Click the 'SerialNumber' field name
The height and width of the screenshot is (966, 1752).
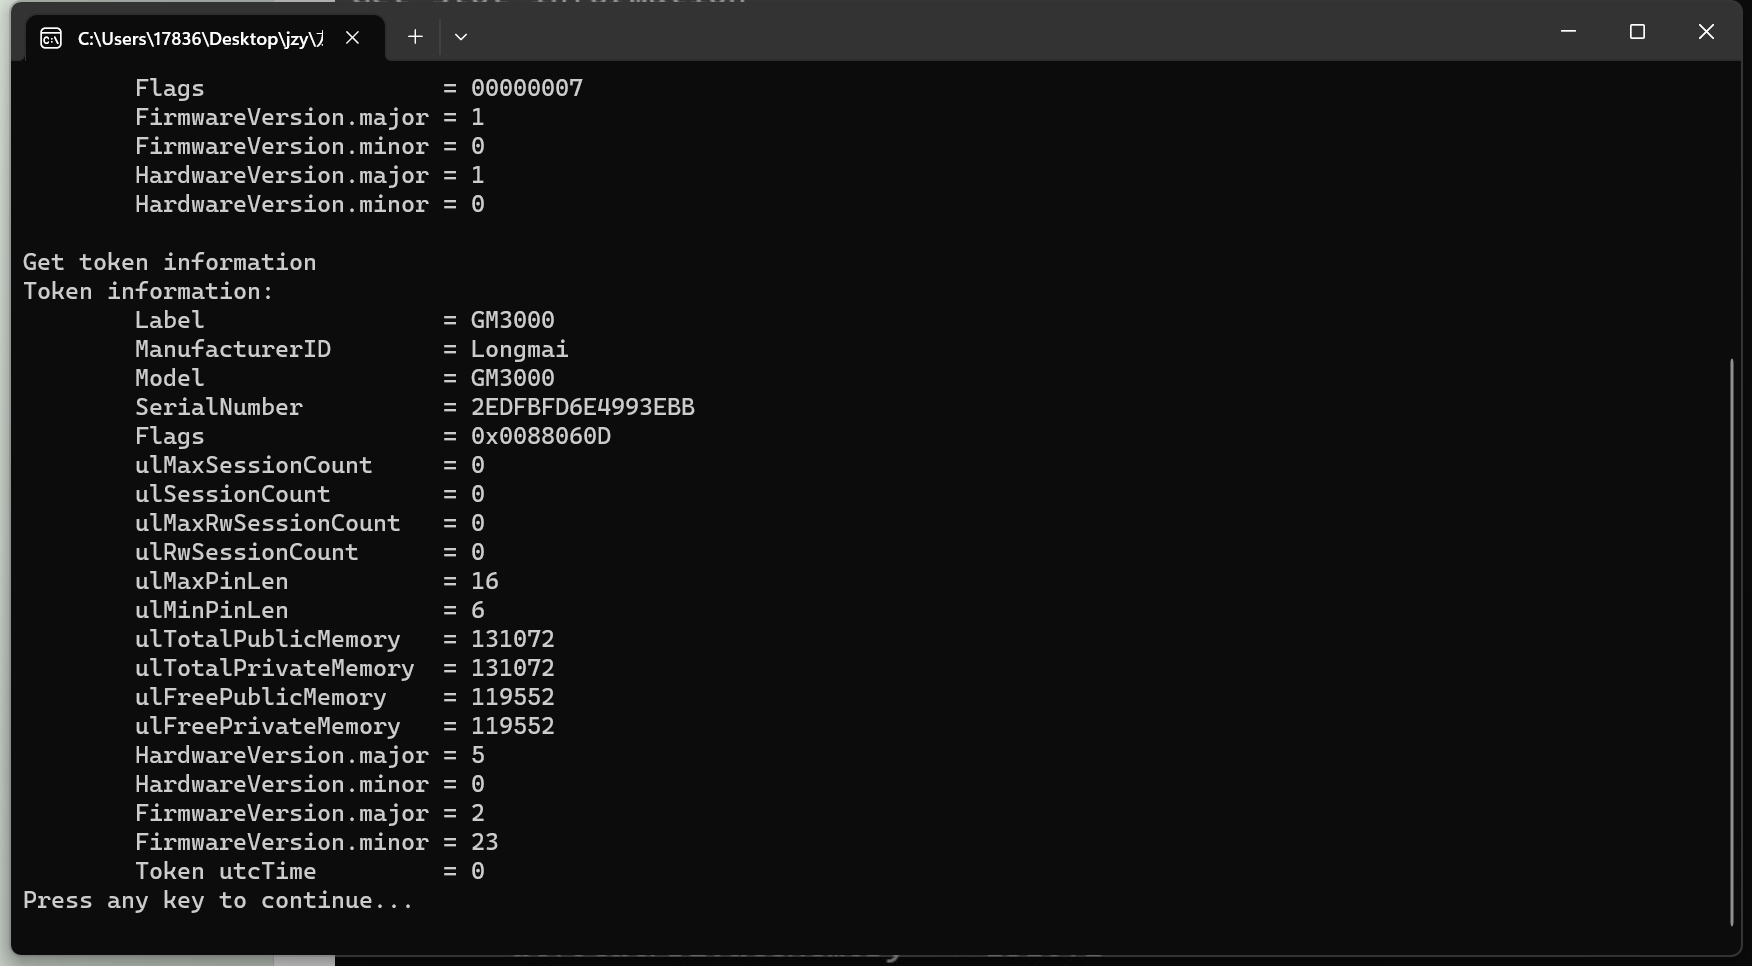(219, 407)
